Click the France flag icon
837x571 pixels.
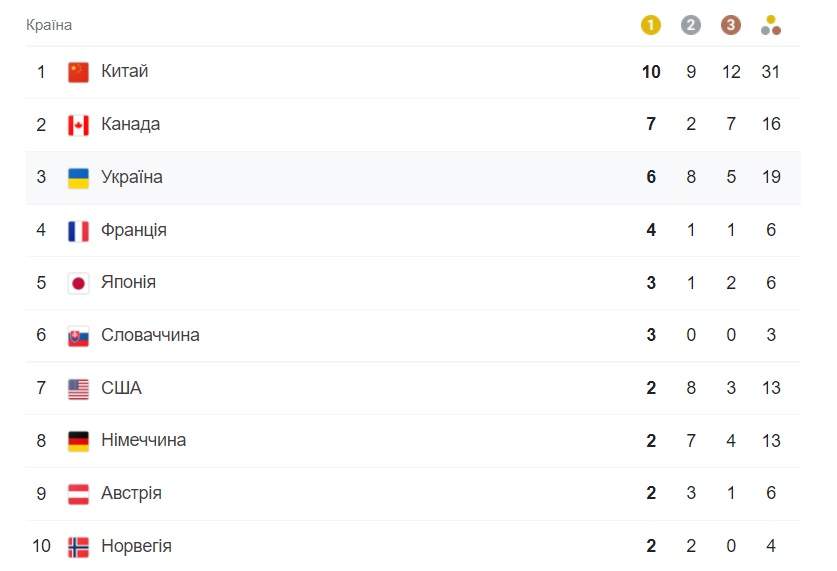coord(78,231)
